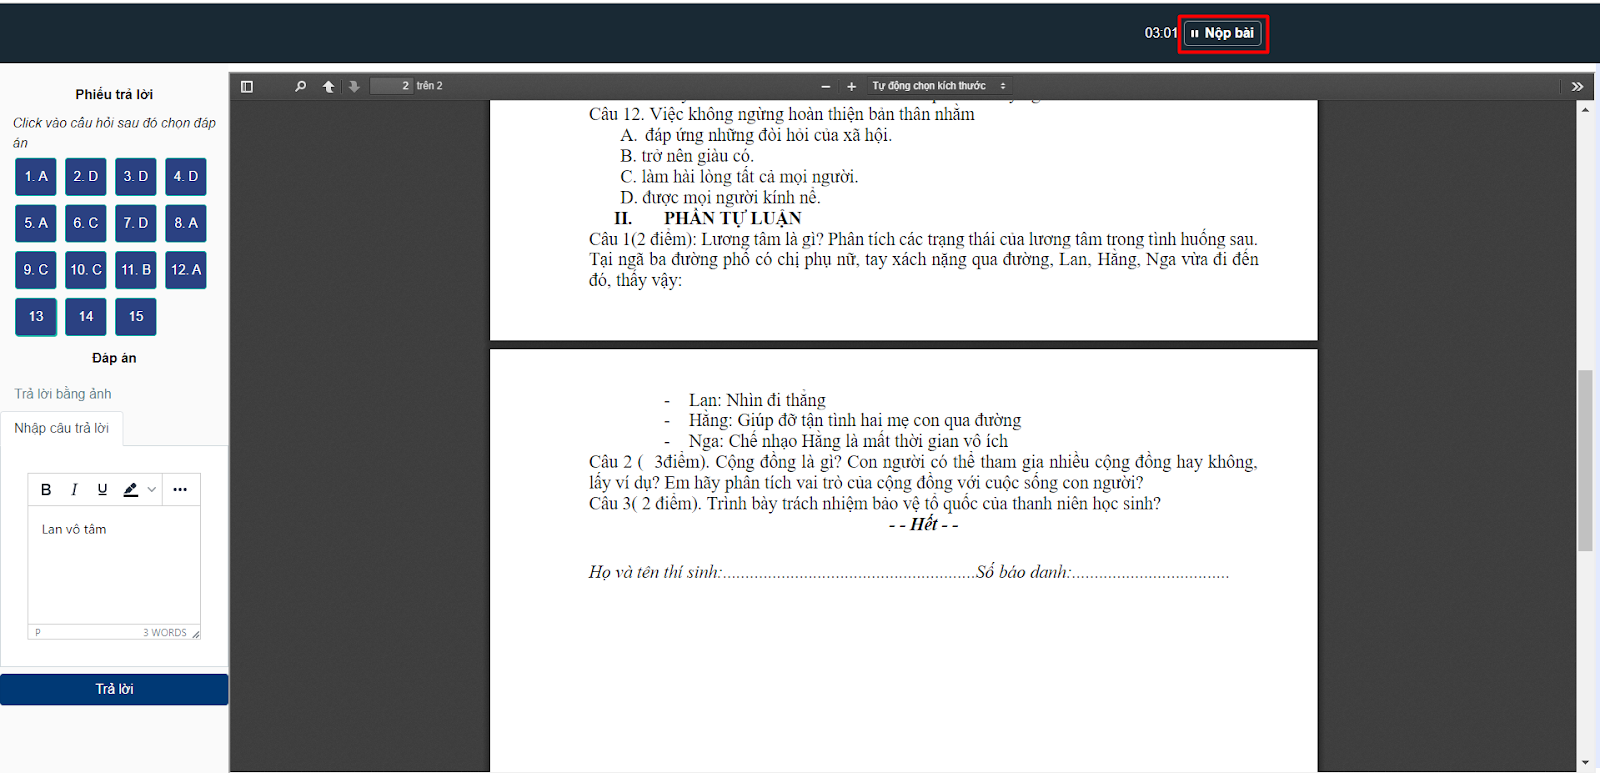
Task: Click the editor element path 'P'
Action: point(38,633)
